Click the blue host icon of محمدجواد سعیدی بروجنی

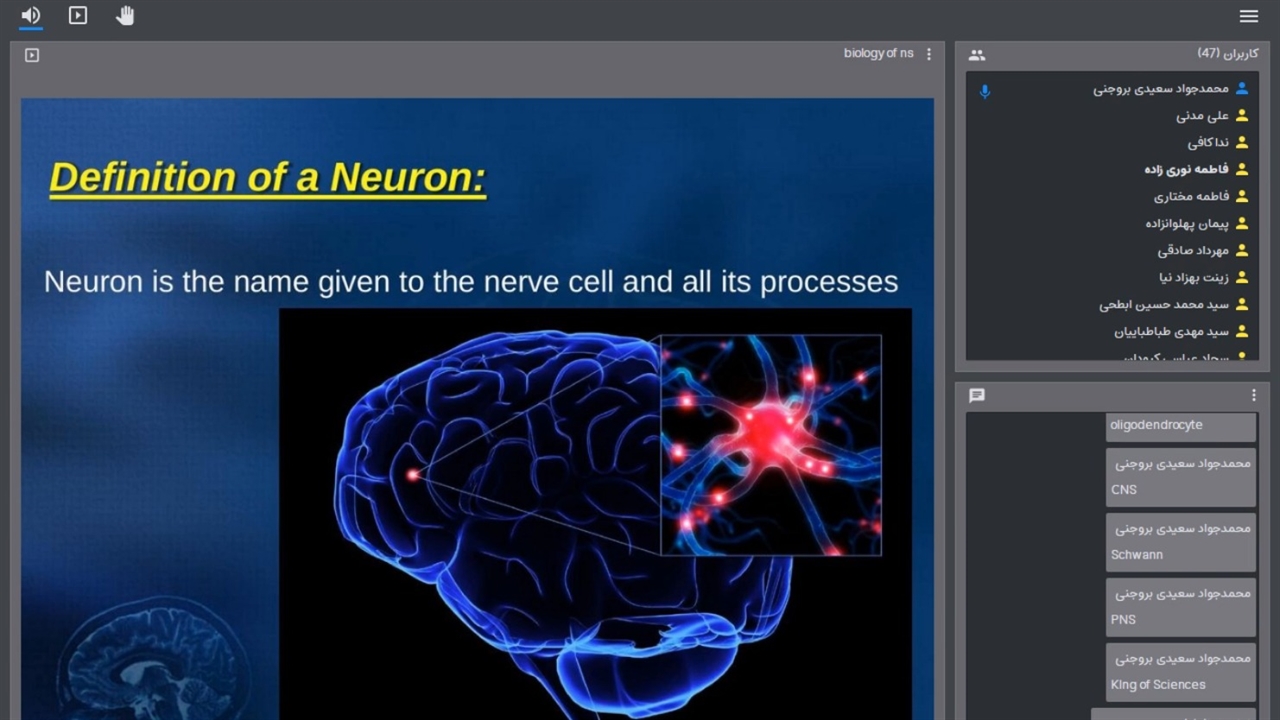tap(1242, 89)
